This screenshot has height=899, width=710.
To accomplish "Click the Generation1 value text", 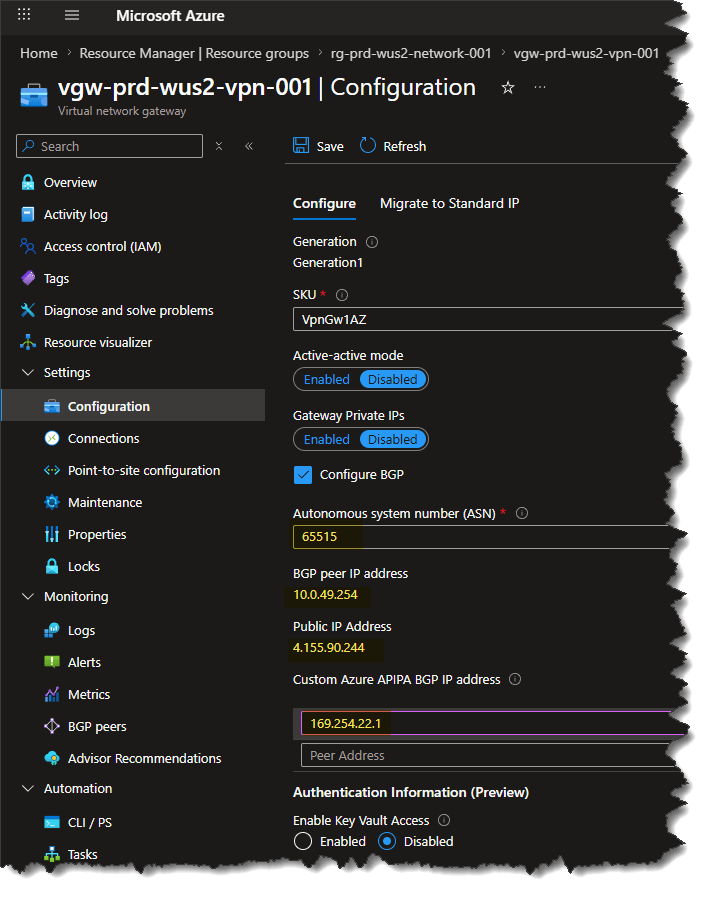I will pos(328,263).
